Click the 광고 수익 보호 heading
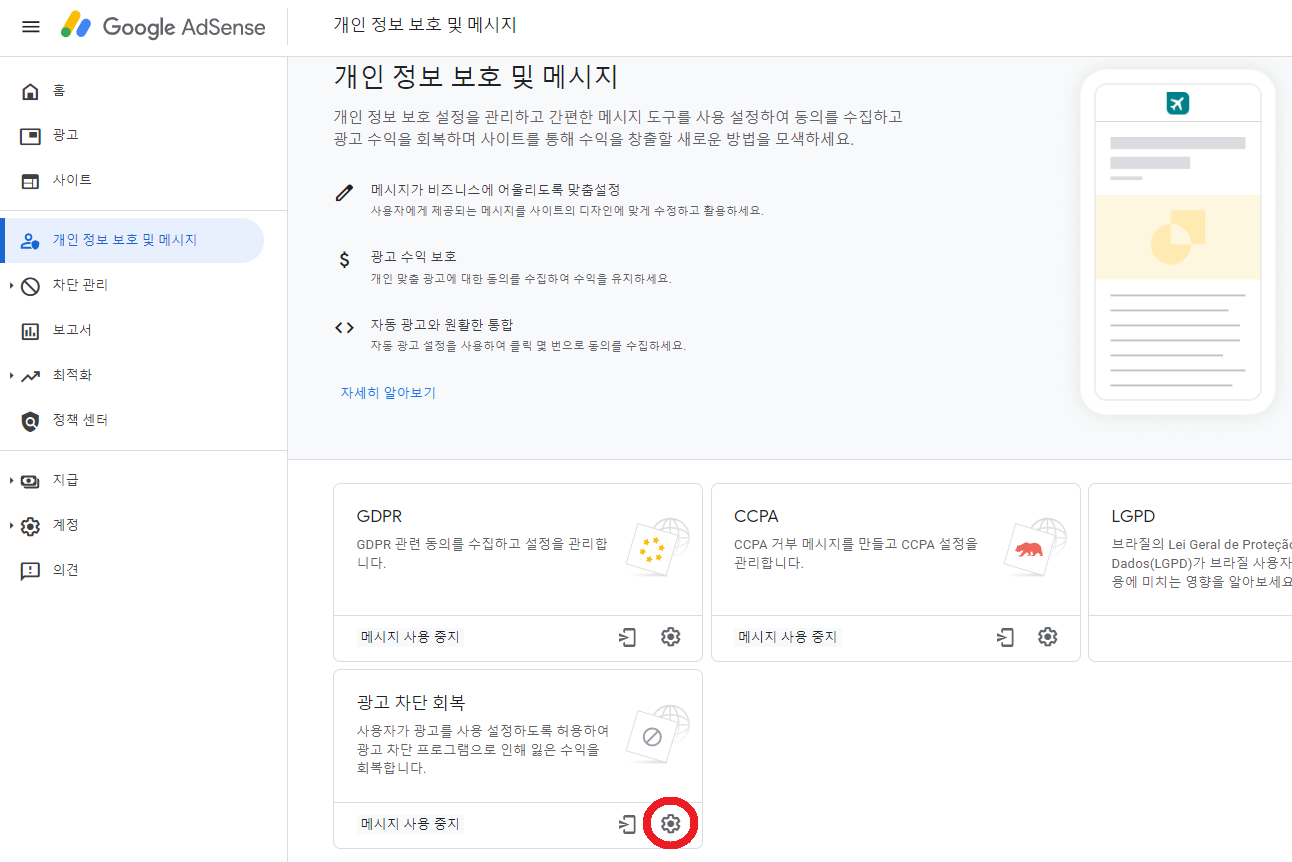The height and width of the screenshot is (862, 1292). (x=413, y=257)
